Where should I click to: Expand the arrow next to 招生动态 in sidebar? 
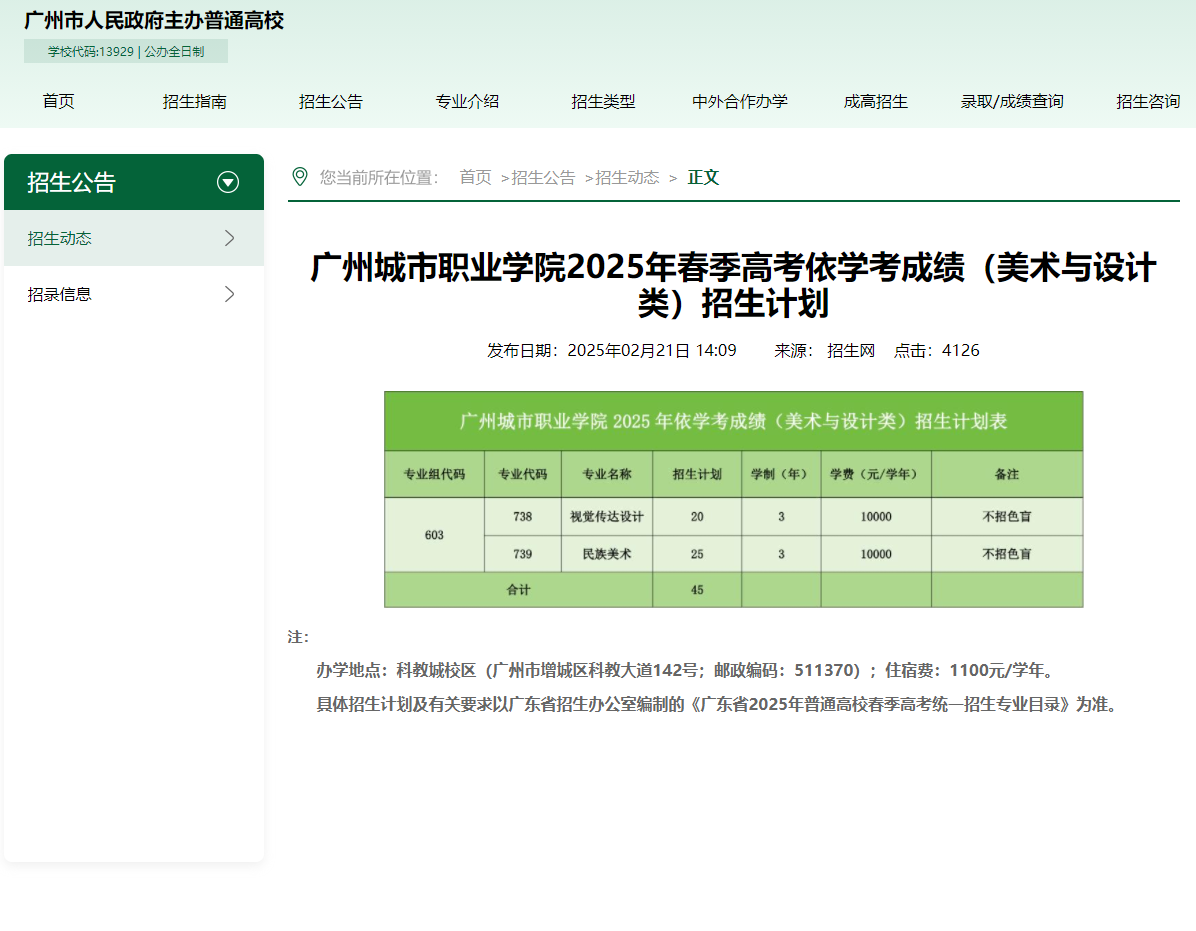coord(229,238)
